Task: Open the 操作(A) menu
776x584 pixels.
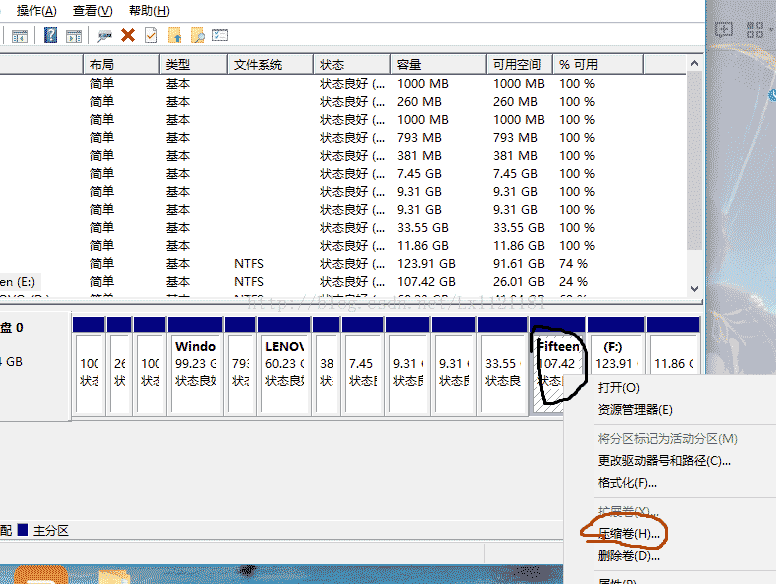Action: [x=37, y=10]
